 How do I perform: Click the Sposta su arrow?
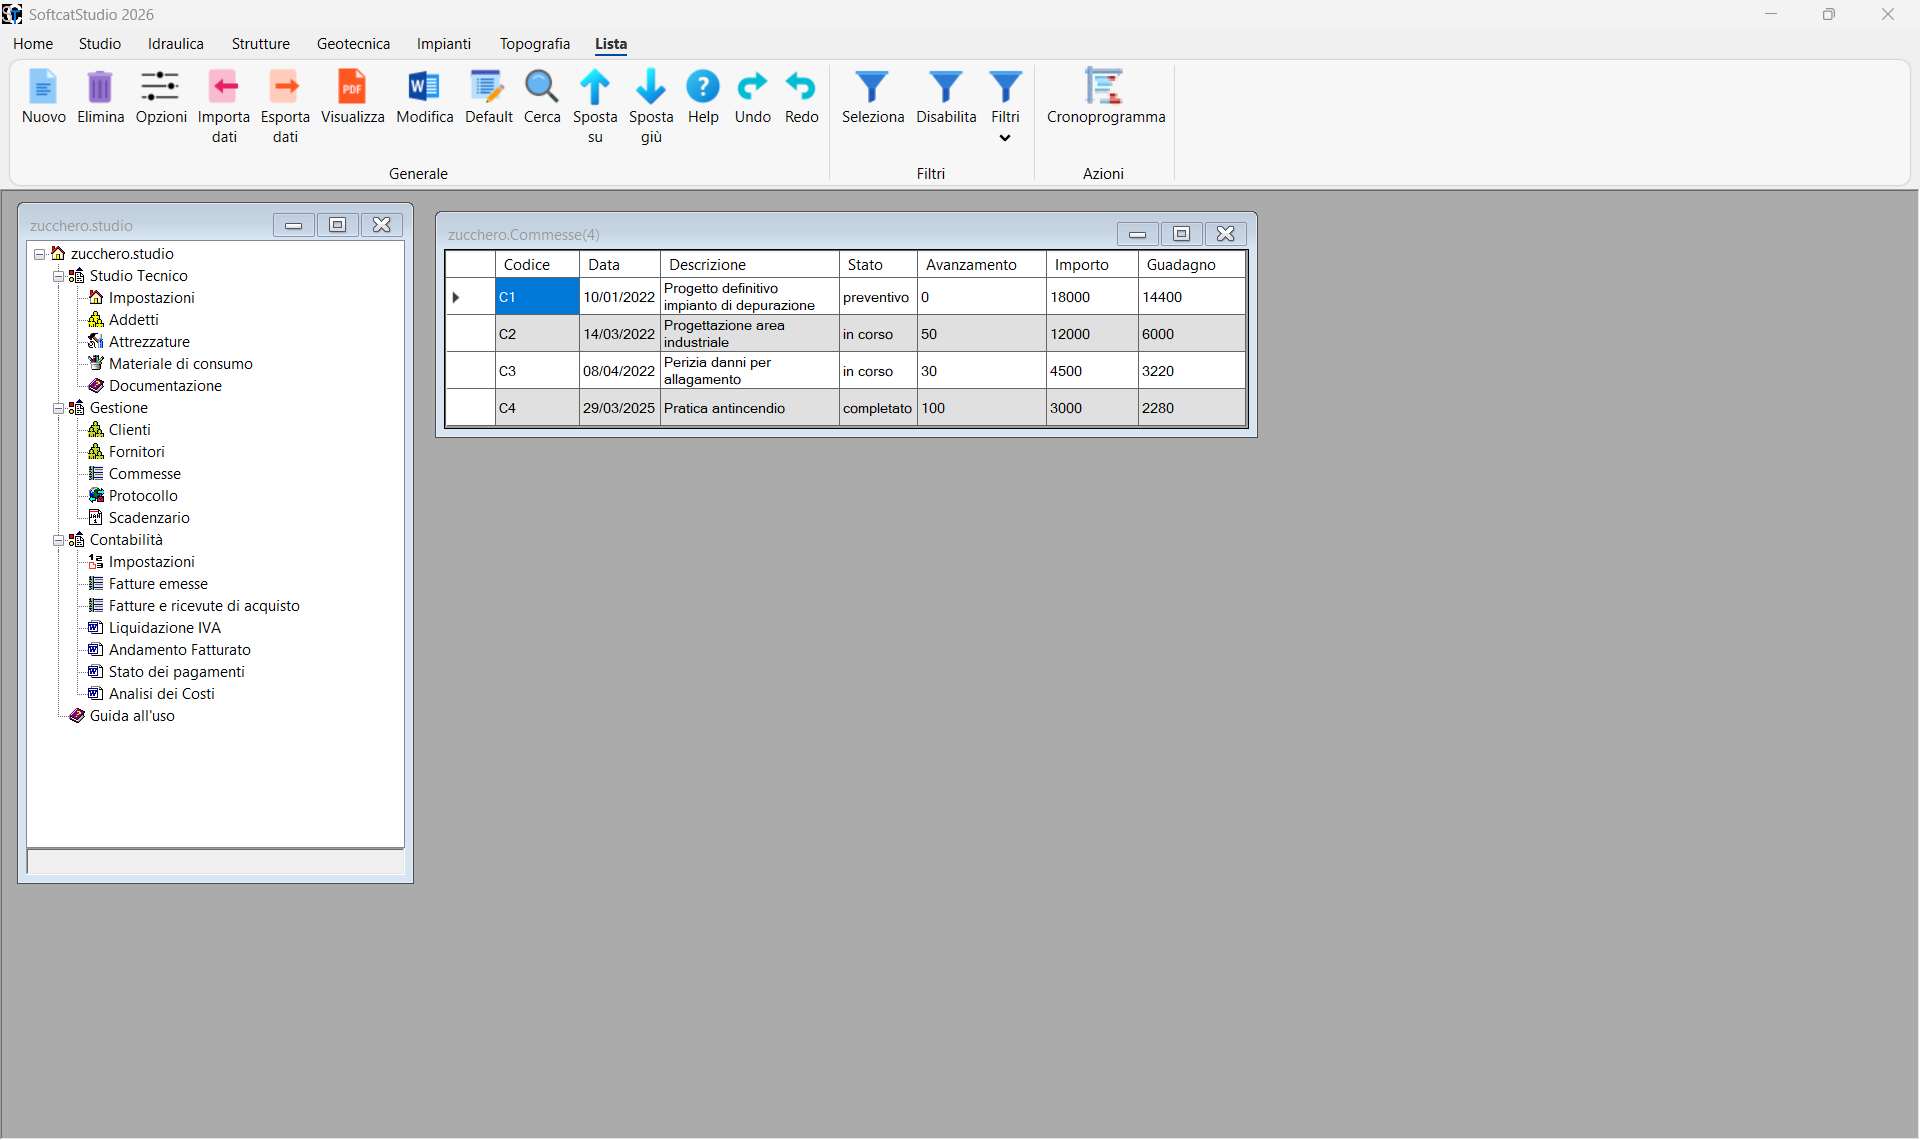(595, 87)
